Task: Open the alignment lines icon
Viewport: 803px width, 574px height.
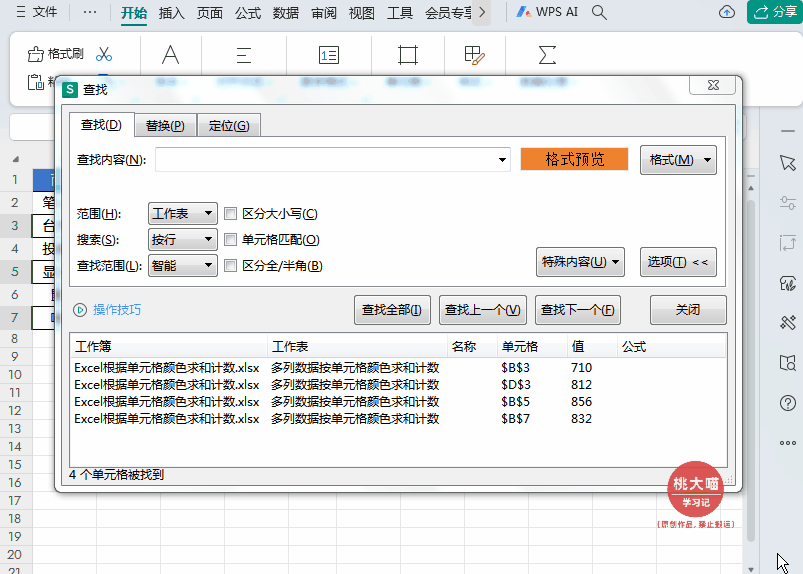Action: 244,55
